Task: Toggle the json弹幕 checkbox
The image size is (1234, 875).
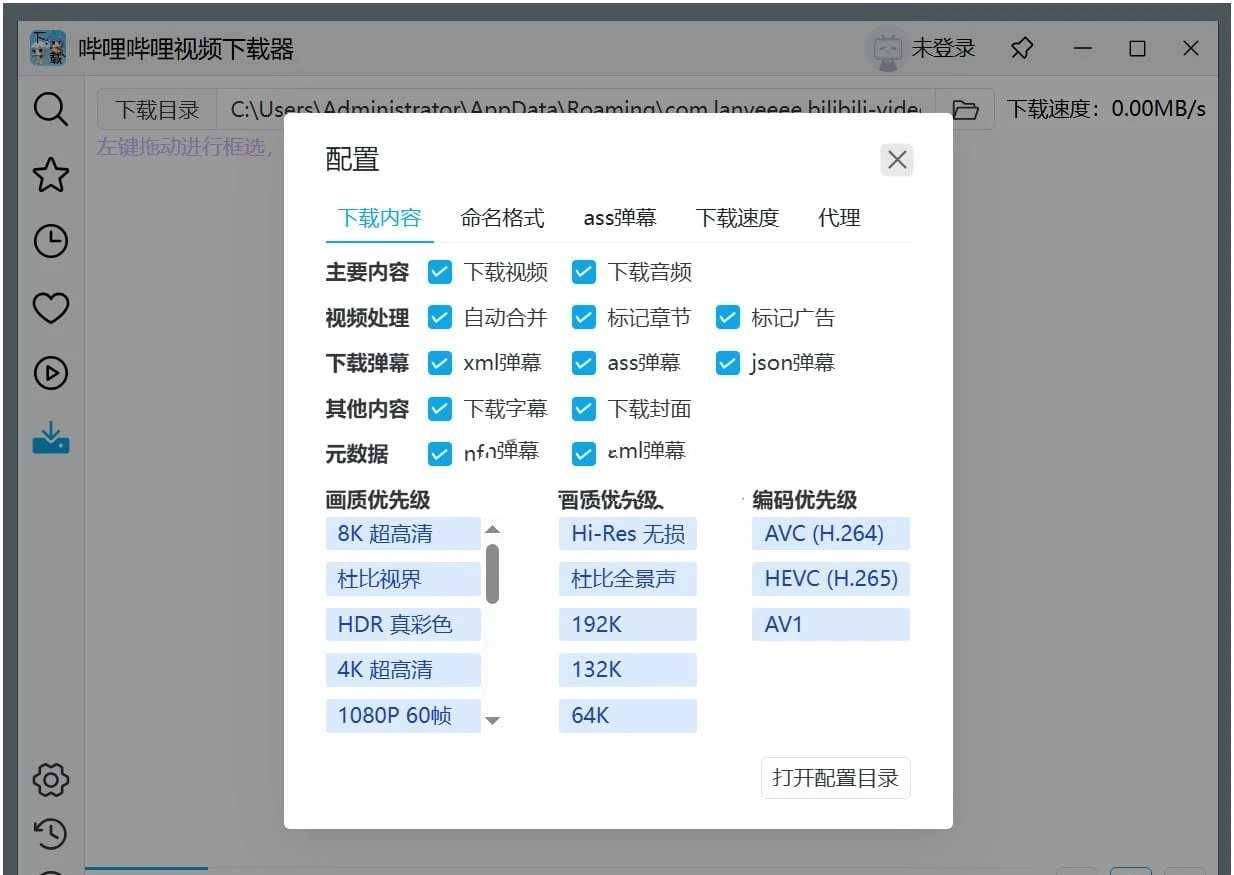Action: coord(728,363)
